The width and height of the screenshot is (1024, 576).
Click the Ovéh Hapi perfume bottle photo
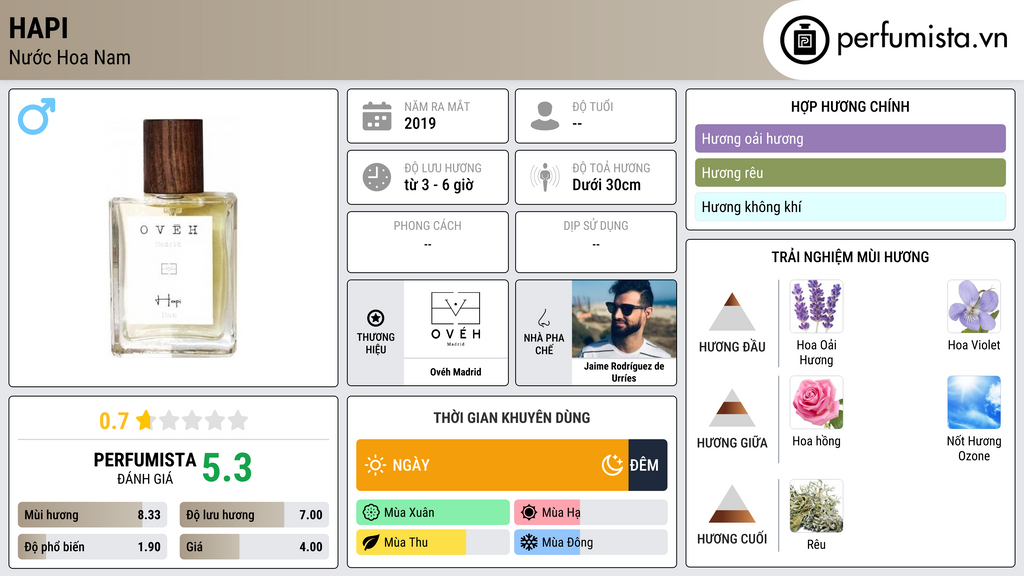coord(173,238)
